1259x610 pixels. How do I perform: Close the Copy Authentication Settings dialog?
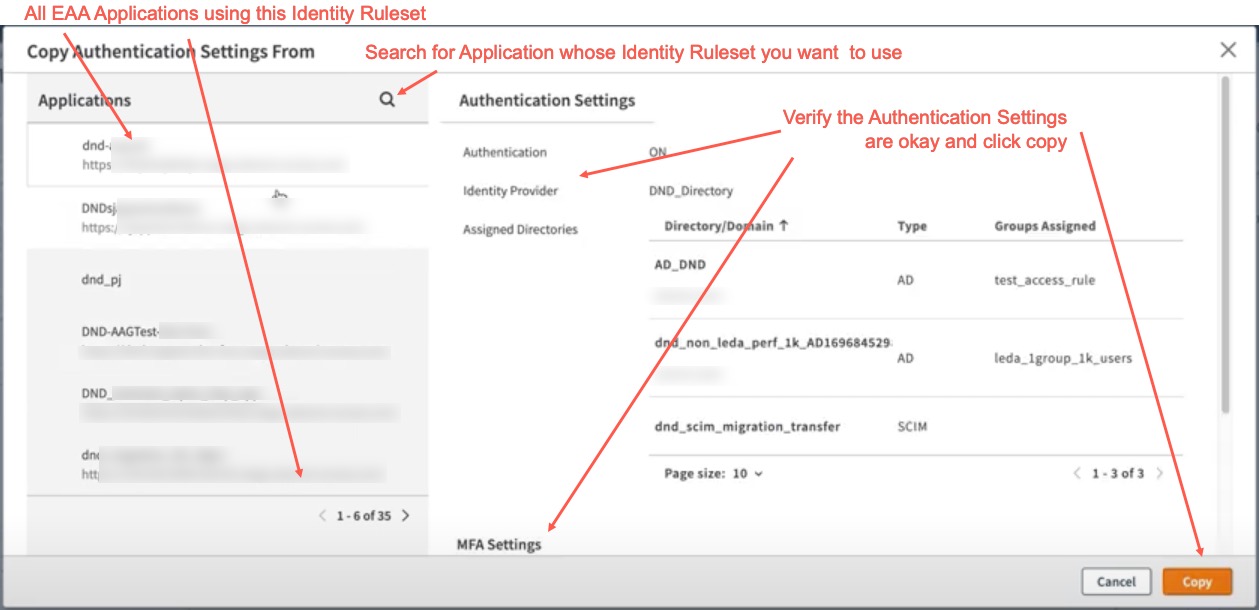click(x=1228, y=51)
